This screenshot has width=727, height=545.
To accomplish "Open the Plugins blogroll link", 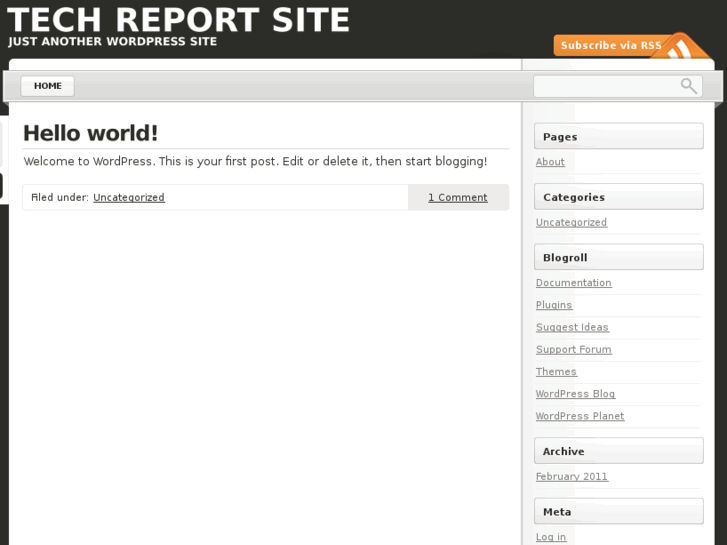I will point(554,305).
